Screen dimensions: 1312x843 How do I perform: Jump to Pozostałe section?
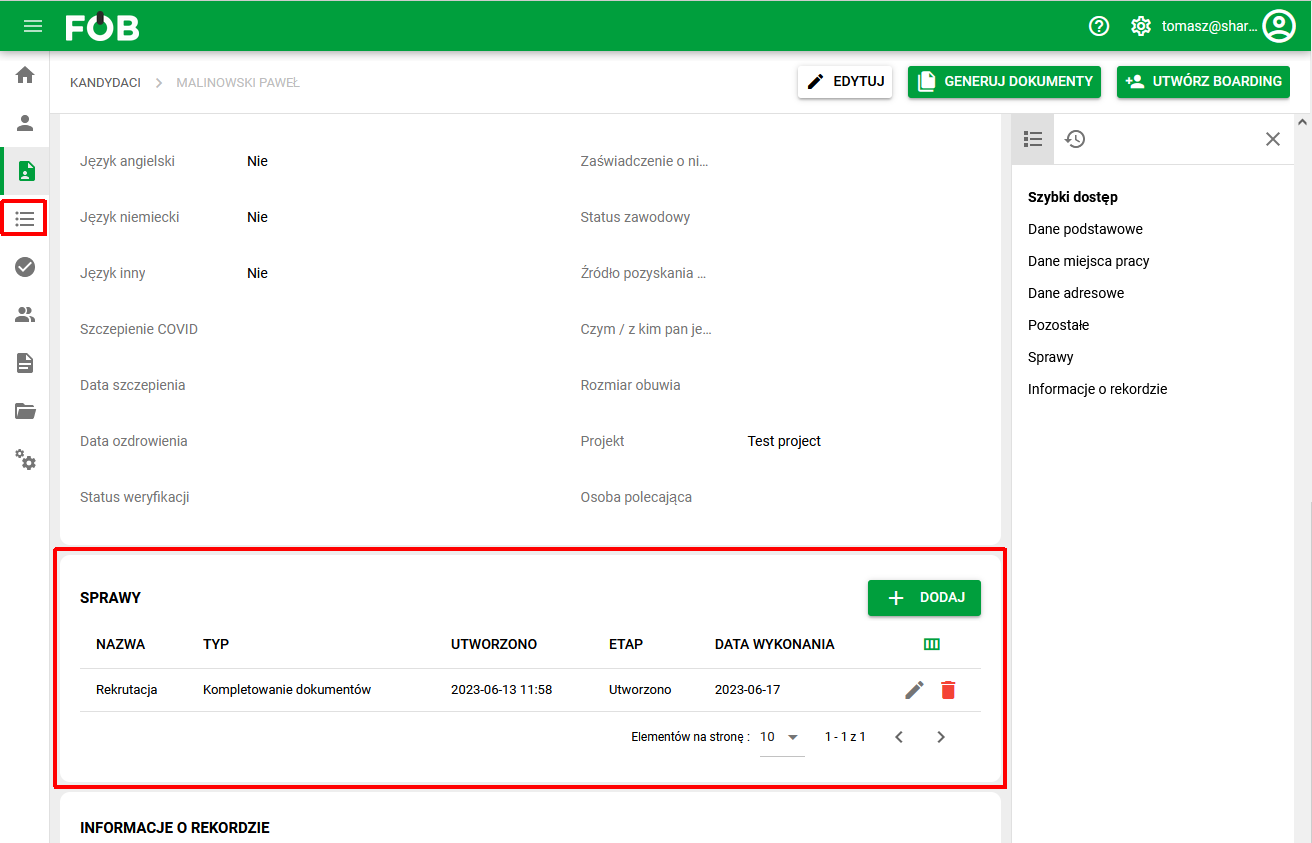coord(1059,325)
